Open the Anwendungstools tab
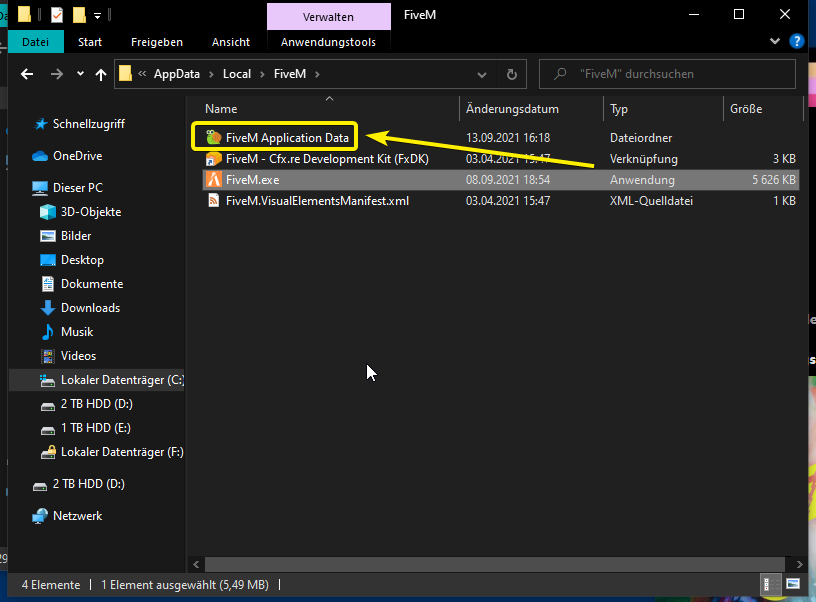Screen dimensions: 816x602 [x=328, y=42]
